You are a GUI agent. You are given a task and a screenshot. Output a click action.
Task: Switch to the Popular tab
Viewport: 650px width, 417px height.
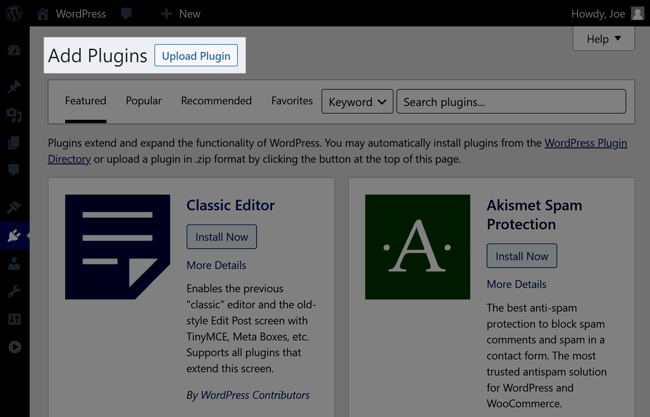(x=144, y=101)
